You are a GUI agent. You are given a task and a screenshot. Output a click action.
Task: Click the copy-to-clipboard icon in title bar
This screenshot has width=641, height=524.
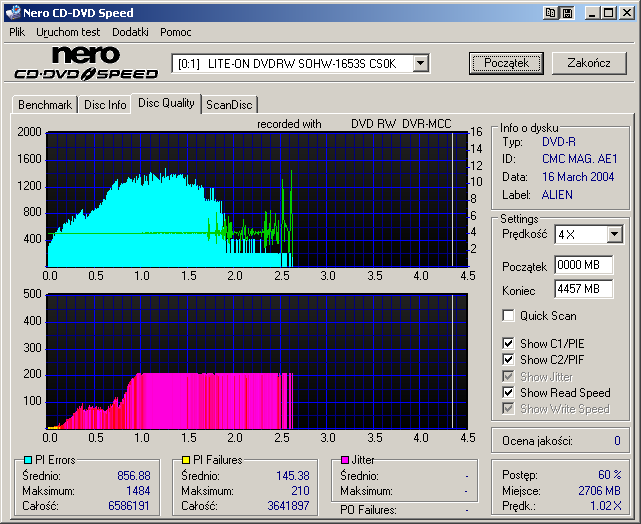(551, 13)
